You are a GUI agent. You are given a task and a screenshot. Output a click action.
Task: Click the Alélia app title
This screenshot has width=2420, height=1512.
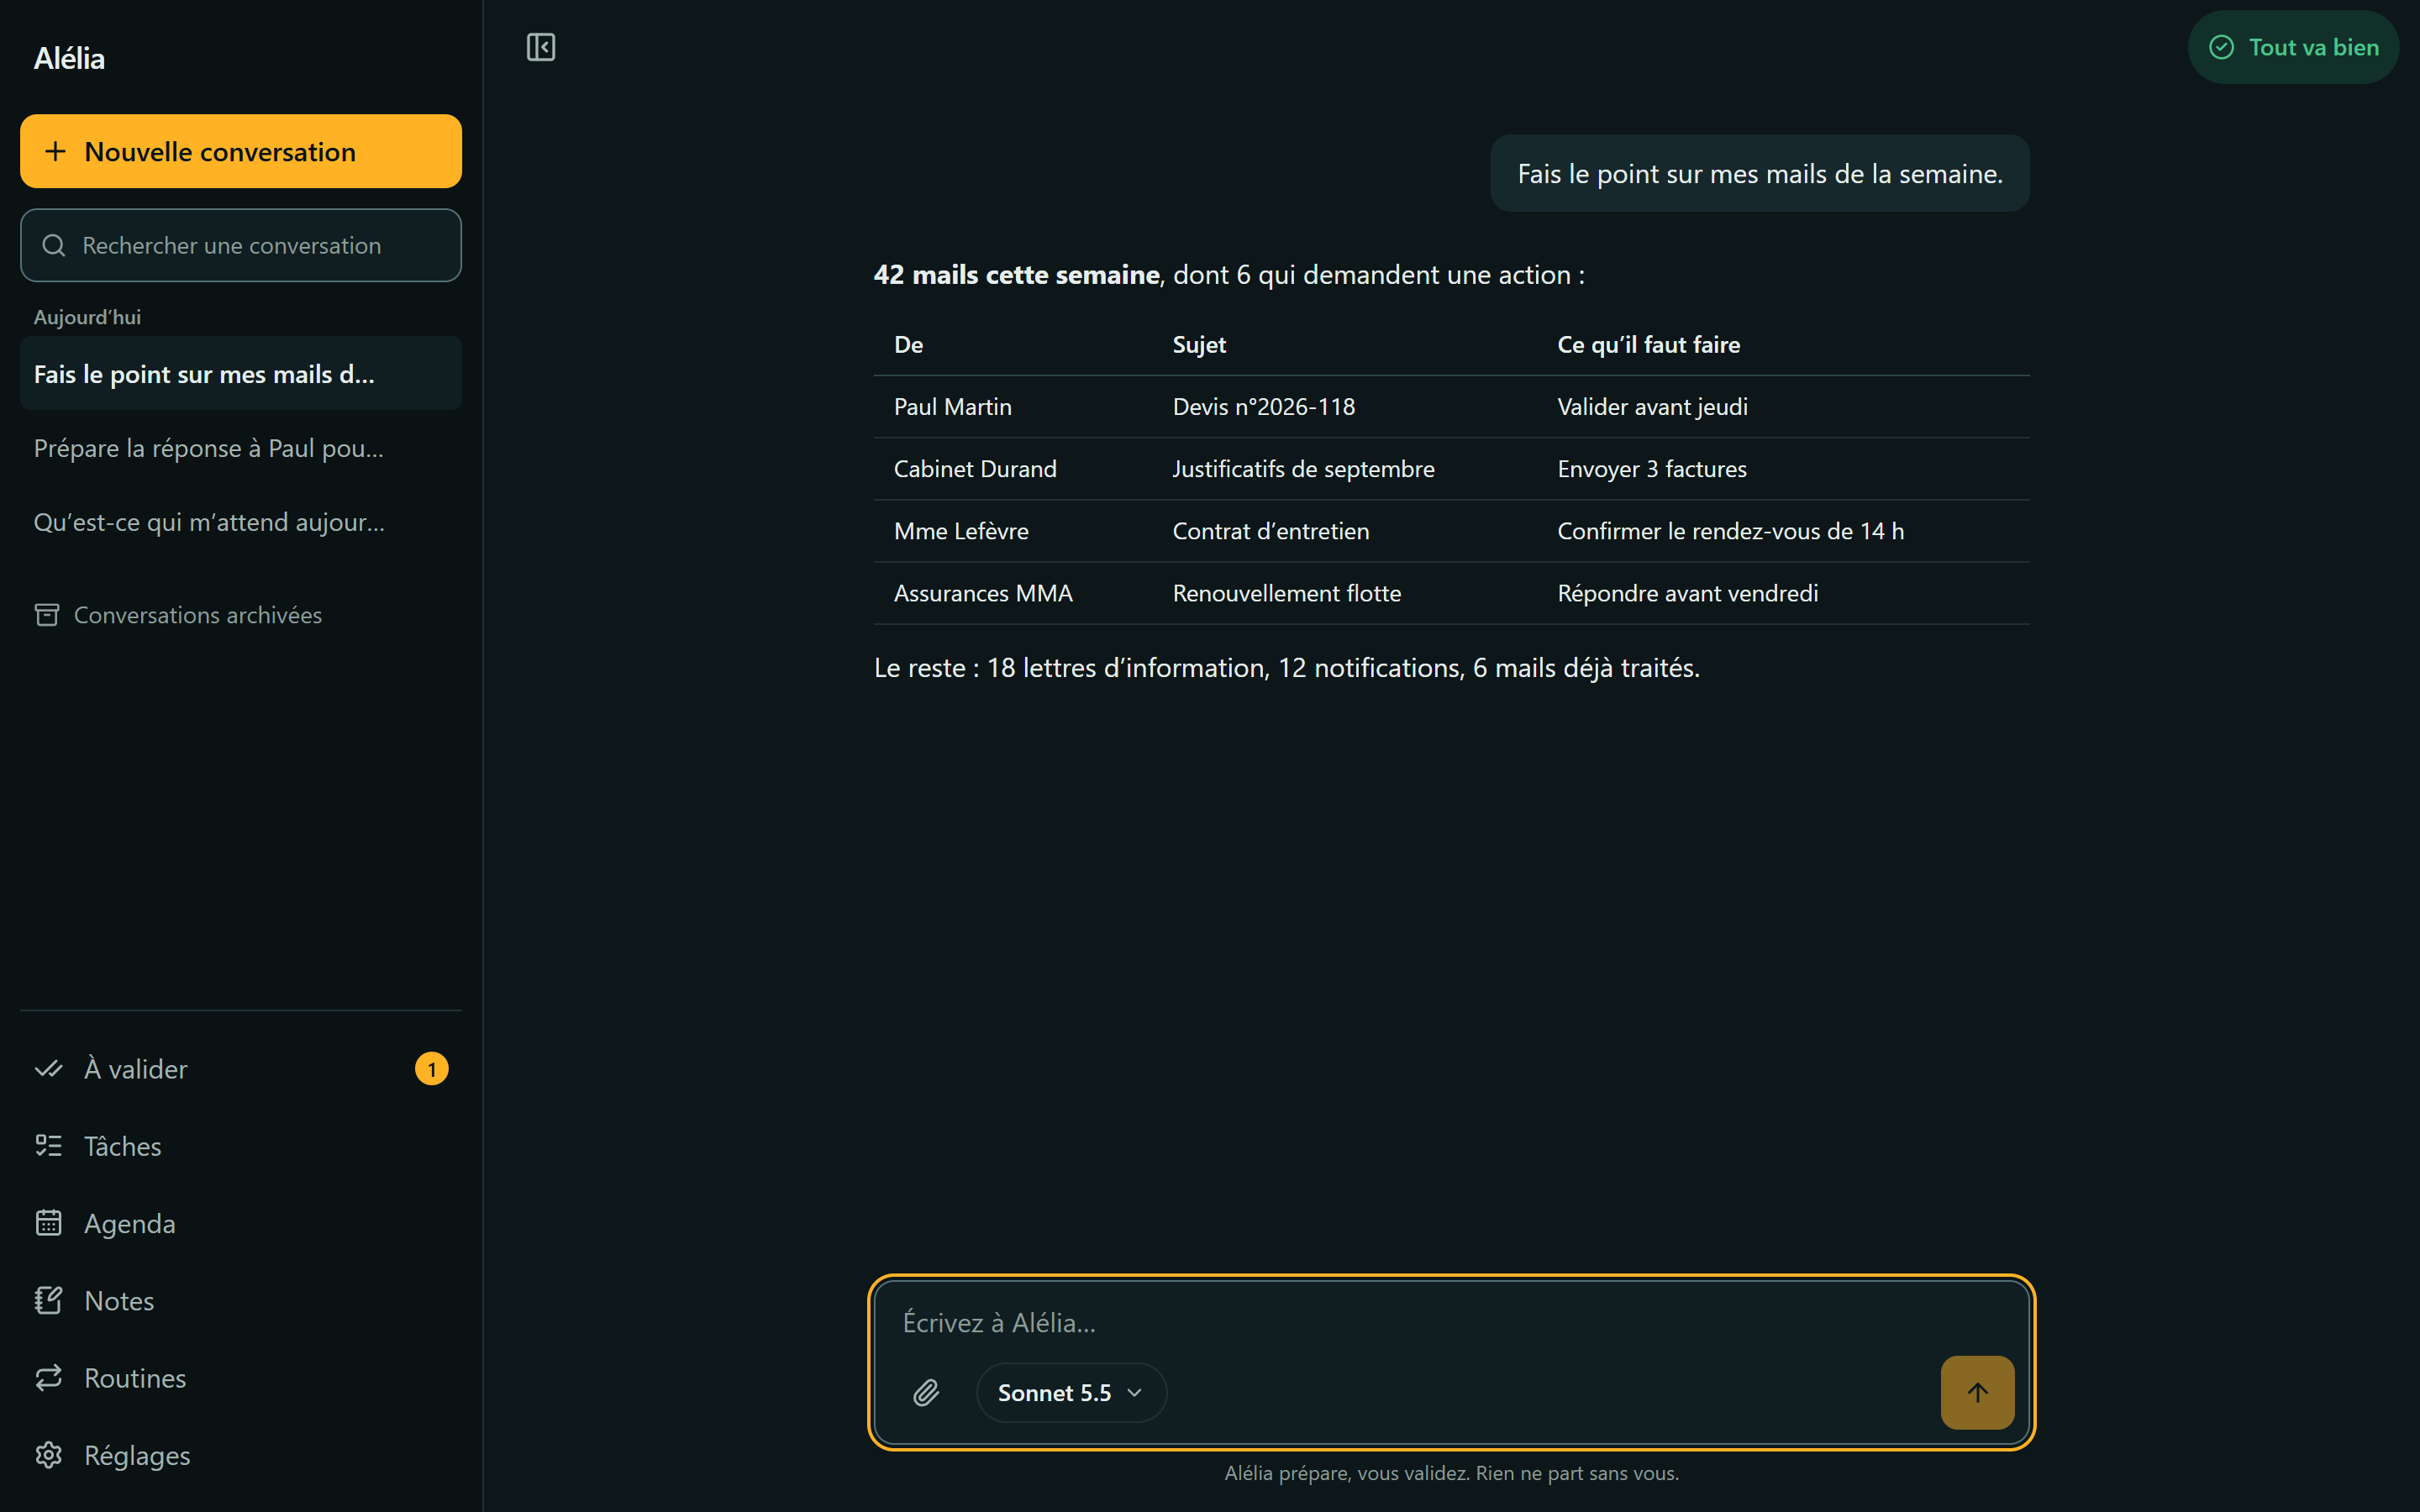69,58
